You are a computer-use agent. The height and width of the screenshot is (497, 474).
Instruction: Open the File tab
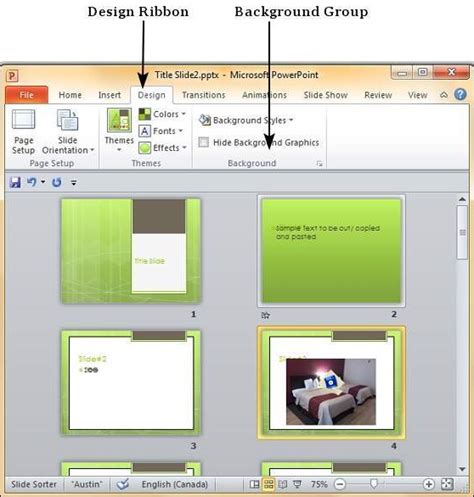(x=26, y=95)
